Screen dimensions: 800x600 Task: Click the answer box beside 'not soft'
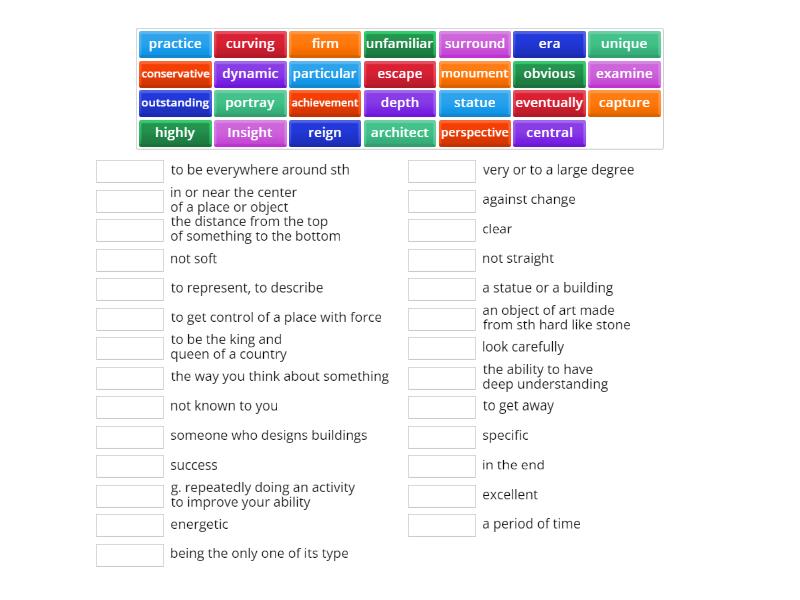click(129, 259)
